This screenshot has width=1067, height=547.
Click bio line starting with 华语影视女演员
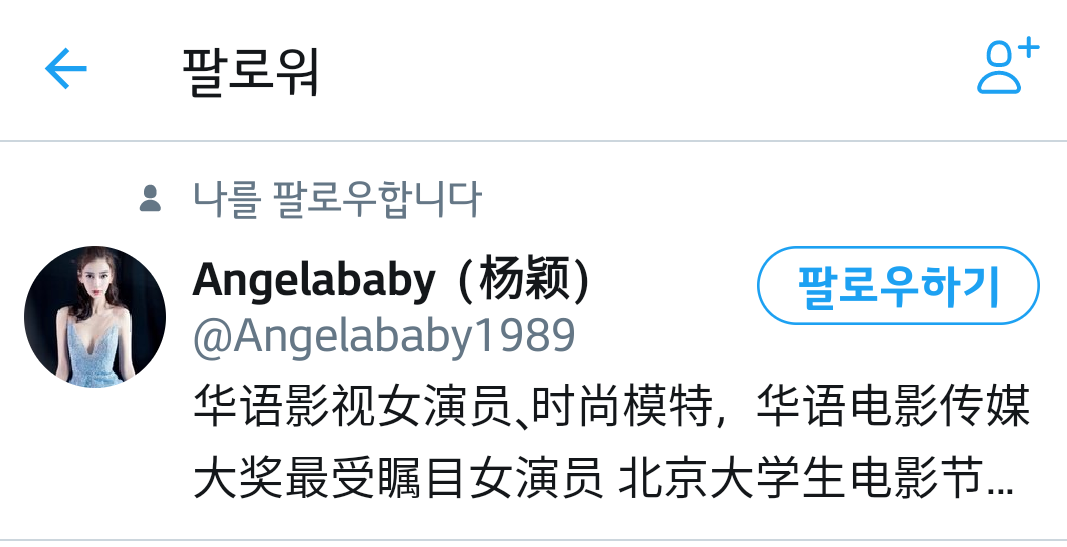(611, 406)
